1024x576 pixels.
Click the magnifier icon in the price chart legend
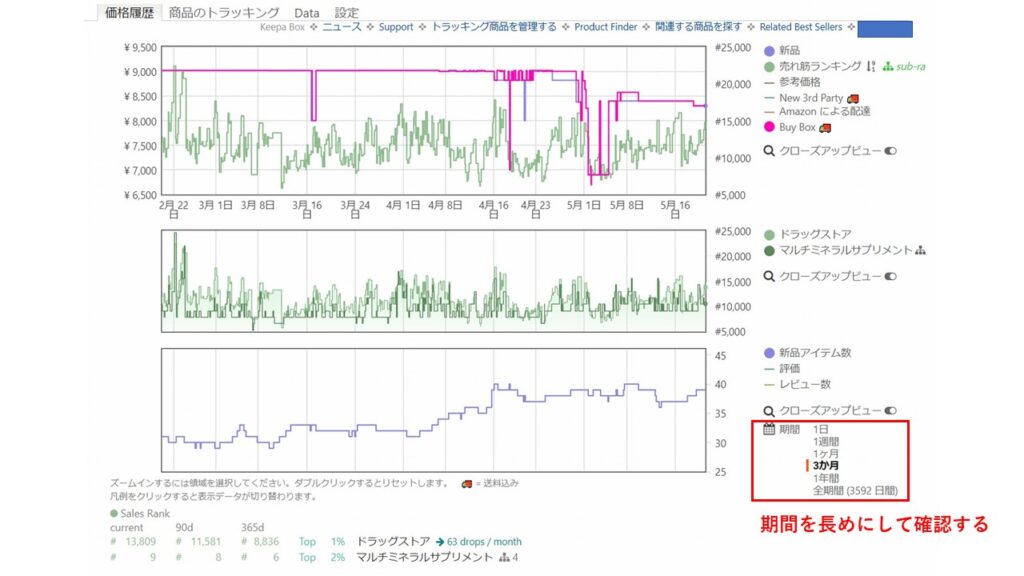(x=769, y=150)
